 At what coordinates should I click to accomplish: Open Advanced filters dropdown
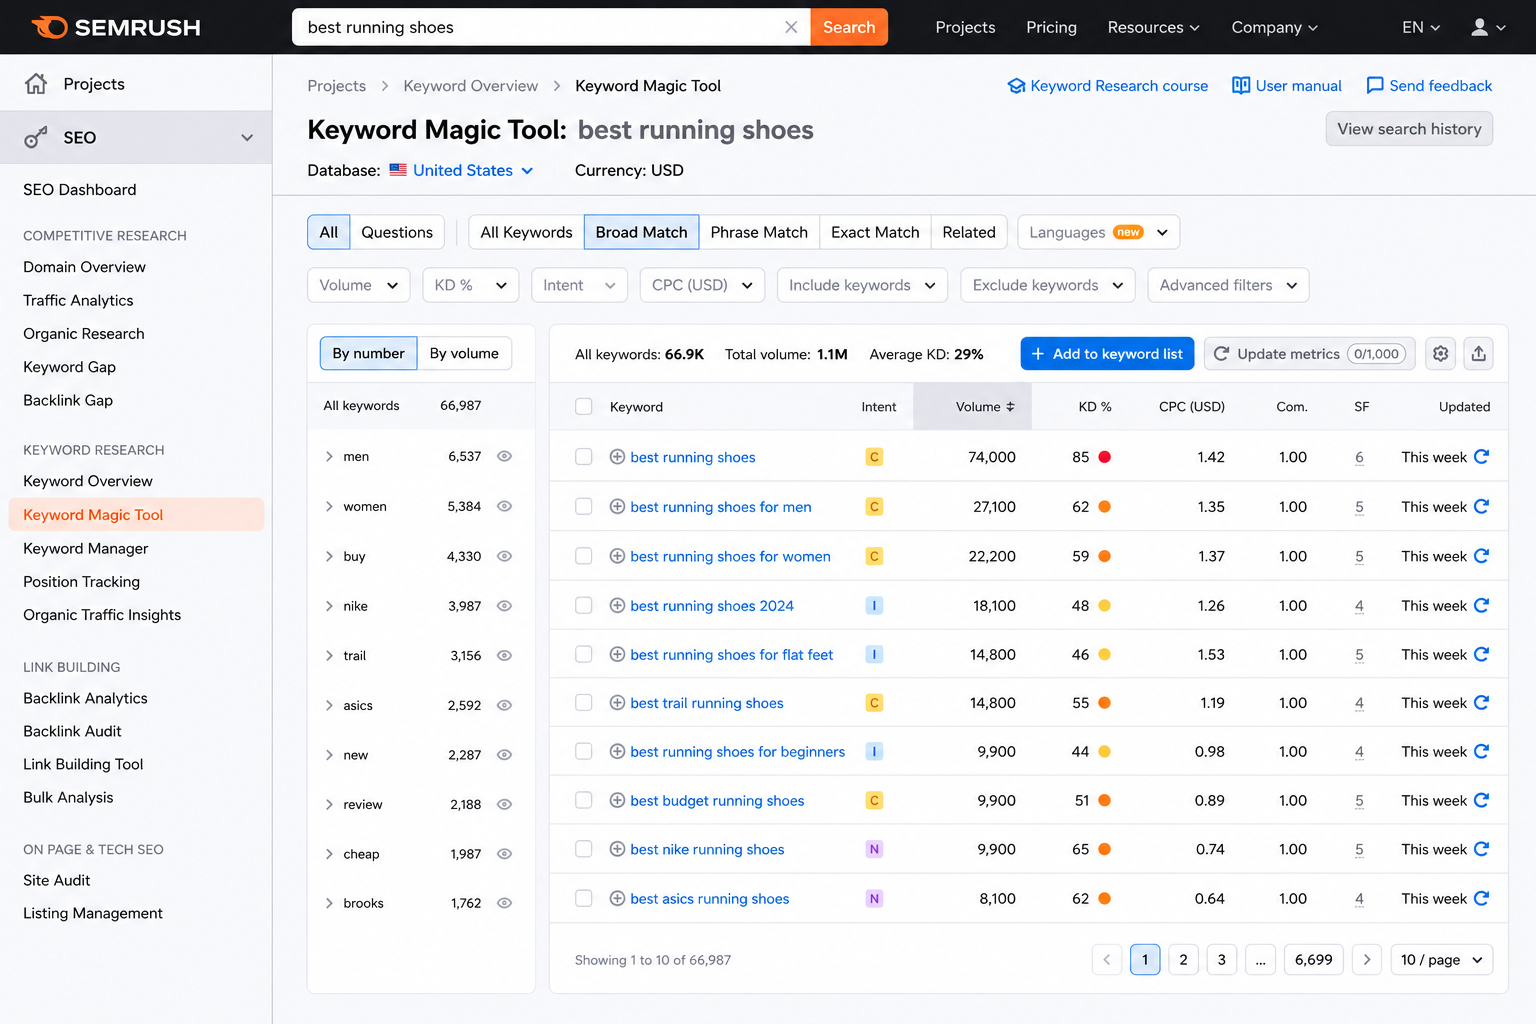(x=1228, y=285)
